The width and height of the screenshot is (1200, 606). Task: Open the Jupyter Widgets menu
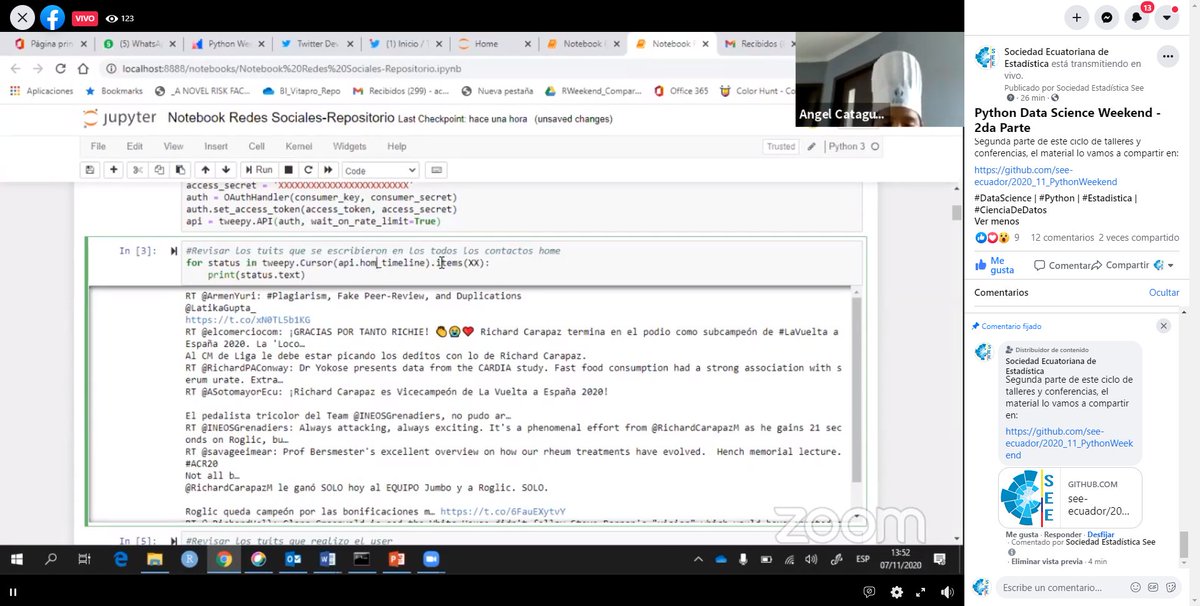(x=350, y=146)
